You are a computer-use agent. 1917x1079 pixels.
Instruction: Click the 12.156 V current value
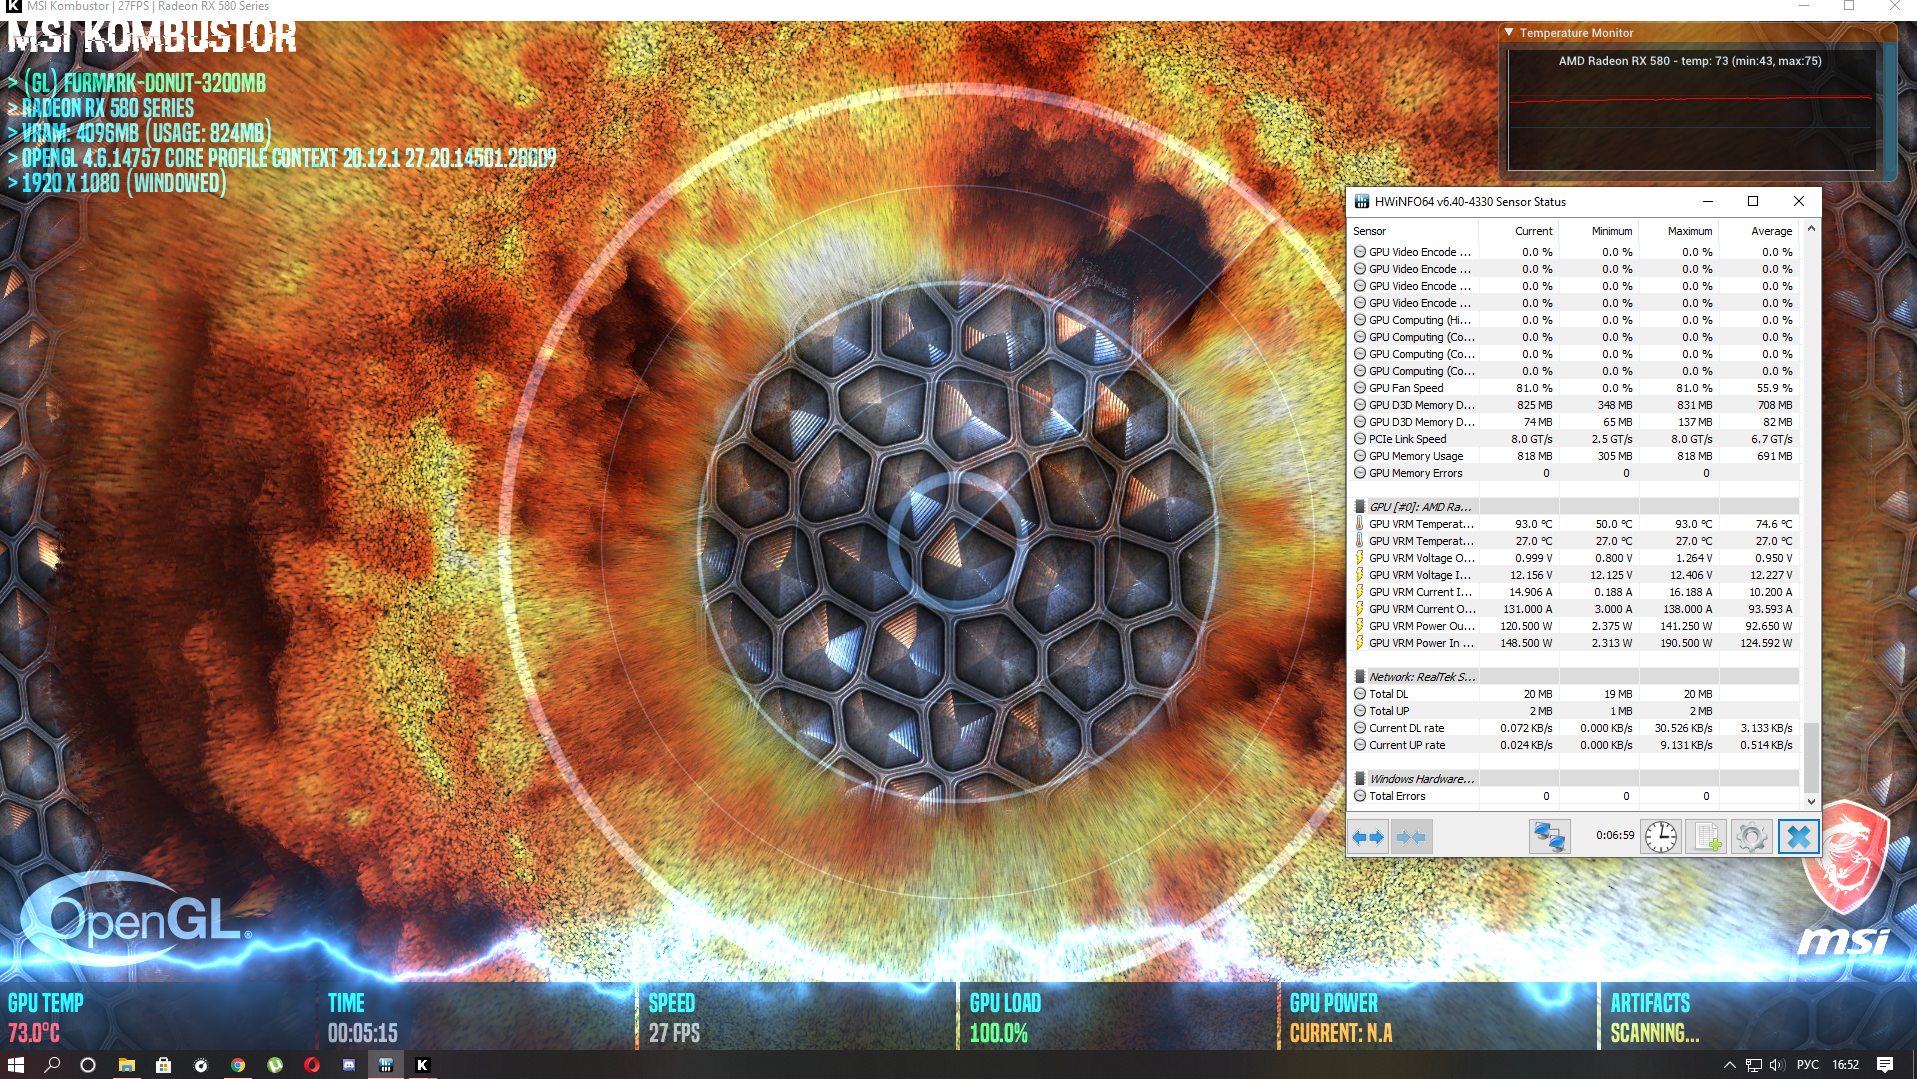[1531, 575]
